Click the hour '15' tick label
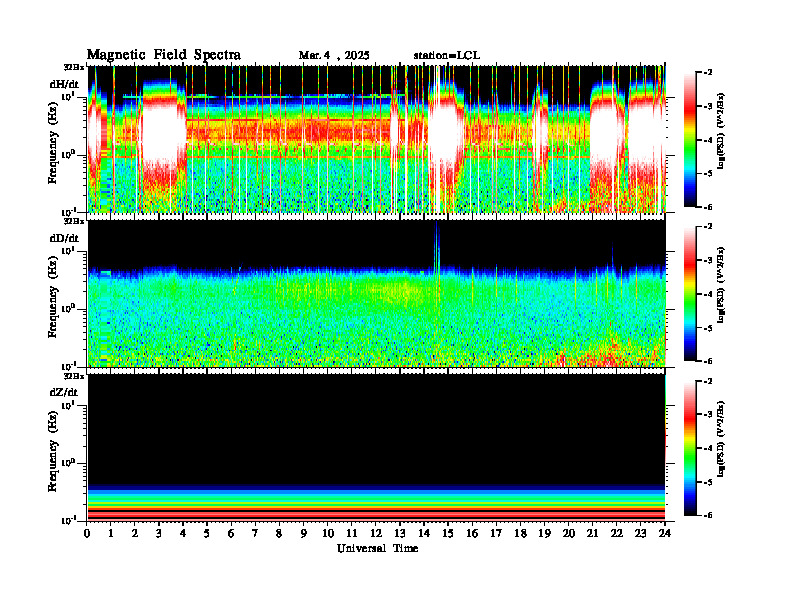 (x=448, y=533)
